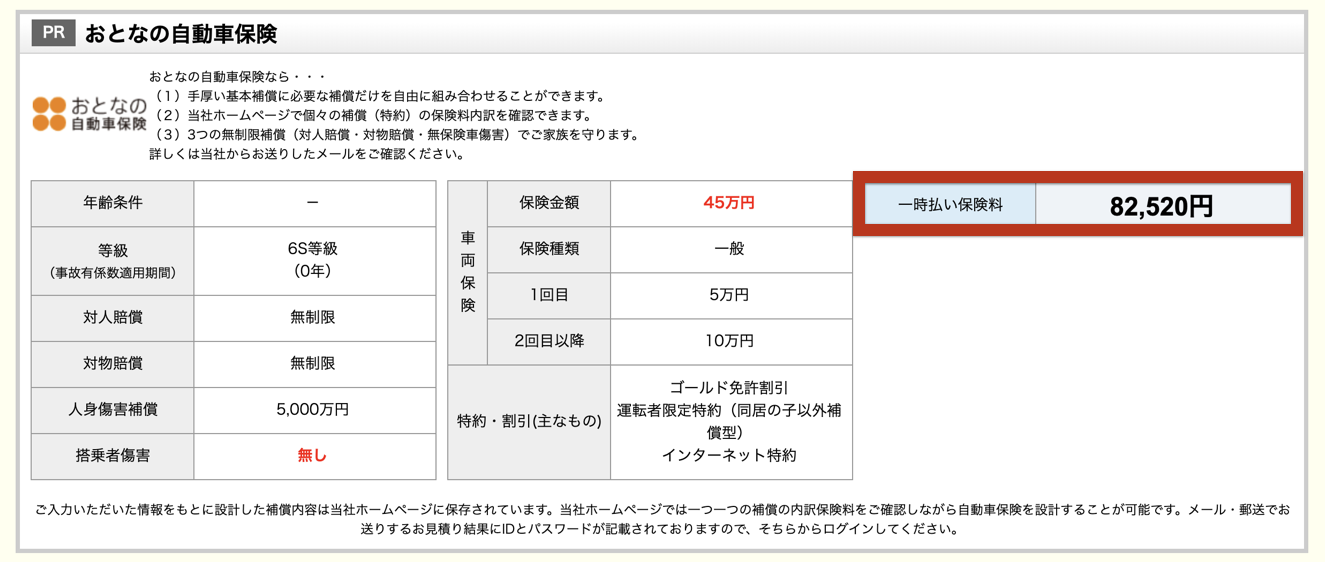The height and width of the screenshot is (562, 1325).
Task: Click the gray PR badge
Action: (53, 33)
